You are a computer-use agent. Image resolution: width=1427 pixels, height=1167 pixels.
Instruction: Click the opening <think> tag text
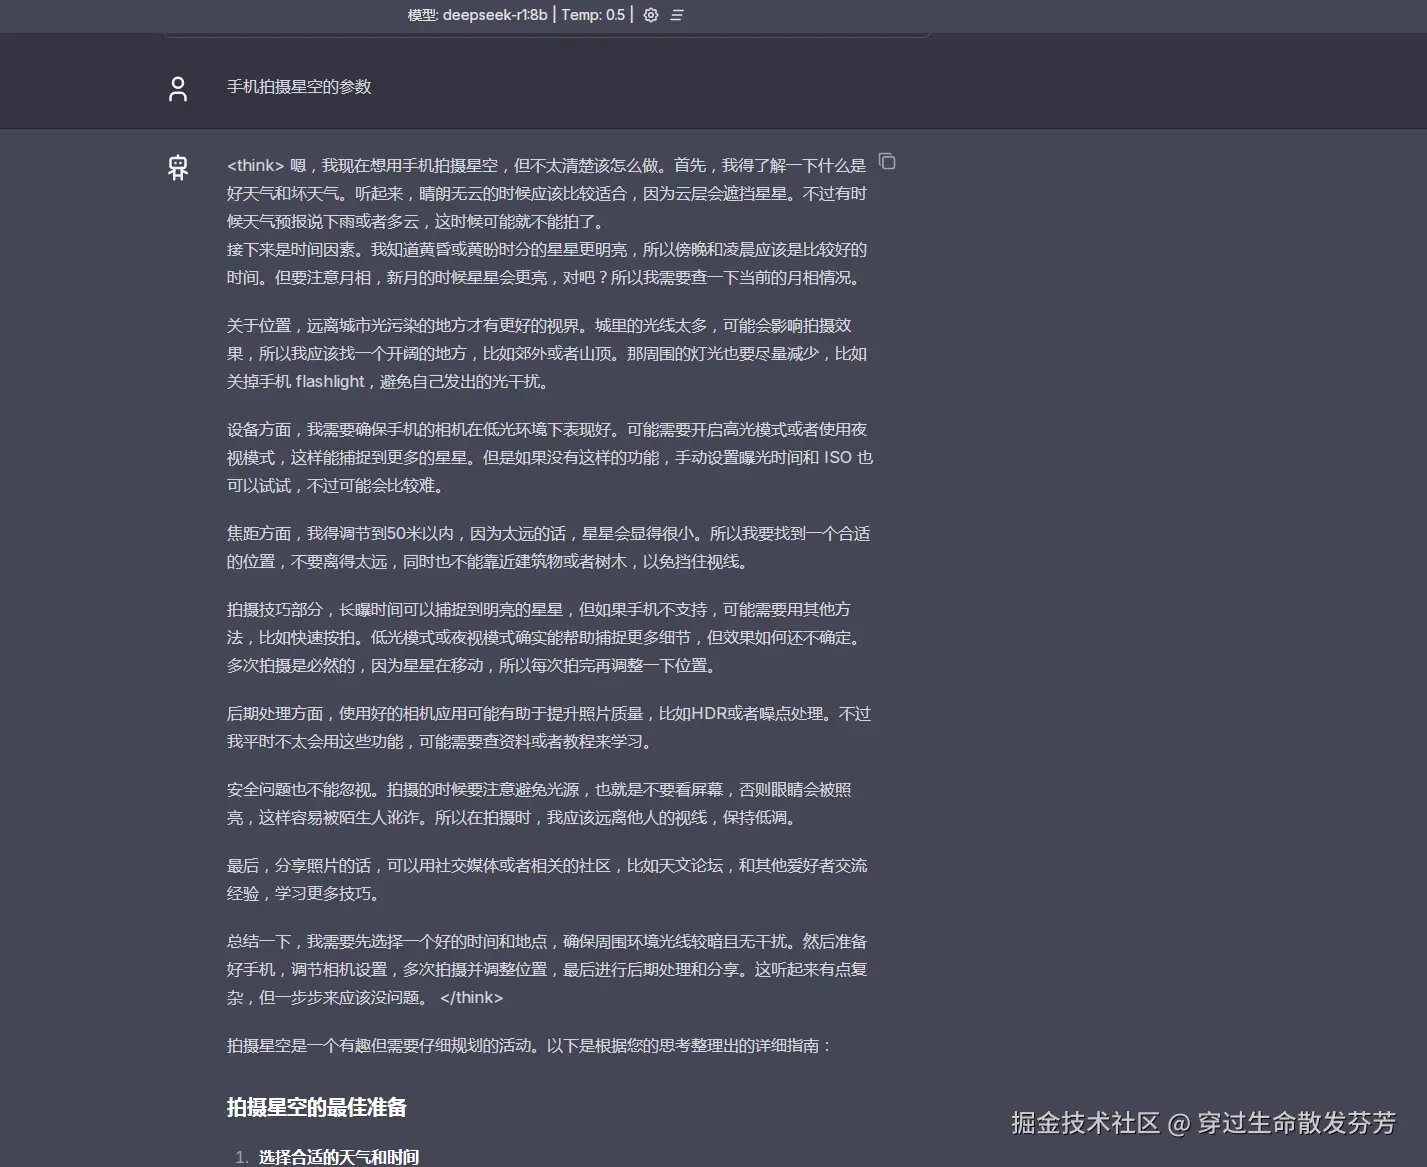tap(255, 164)
